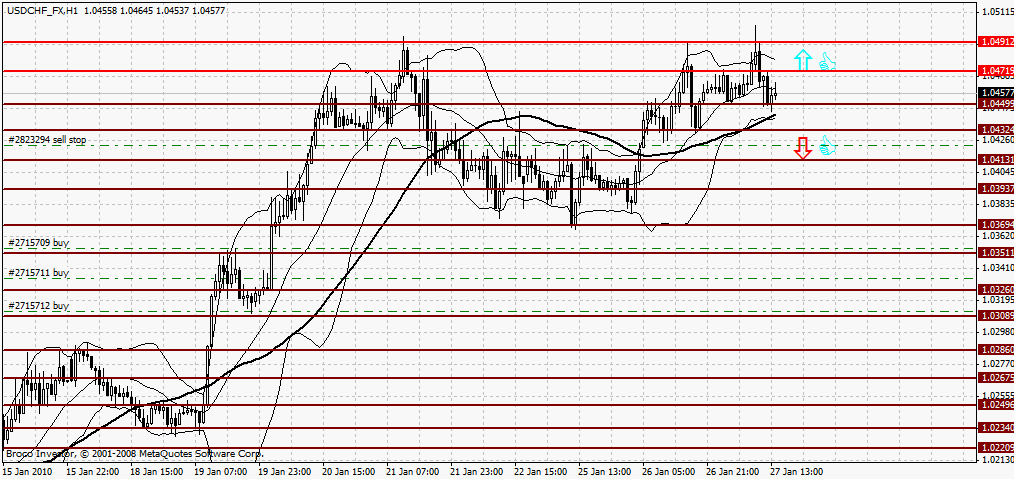Click the 21 Jan 23:00 time label
The height and width of the screenshot is (479, 1014).
pyautogui.click(x=475, y=473)
